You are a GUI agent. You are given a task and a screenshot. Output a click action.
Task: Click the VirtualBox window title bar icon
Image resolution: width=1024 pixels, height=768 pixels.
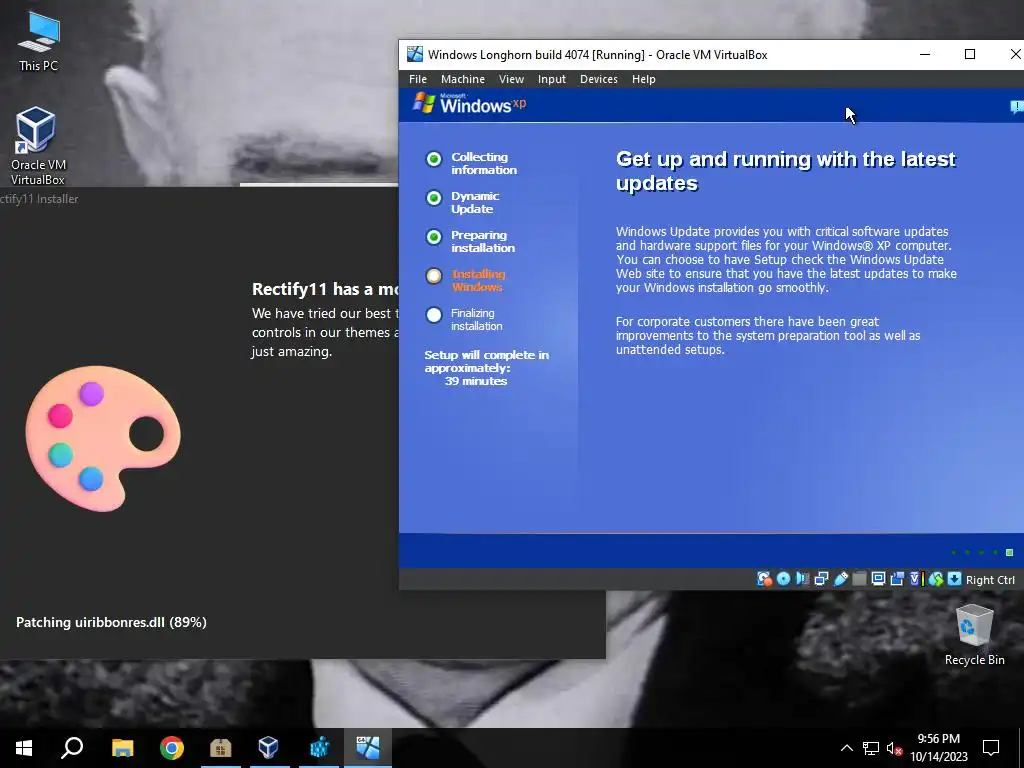pyautogui.click(x=415, y=54)
